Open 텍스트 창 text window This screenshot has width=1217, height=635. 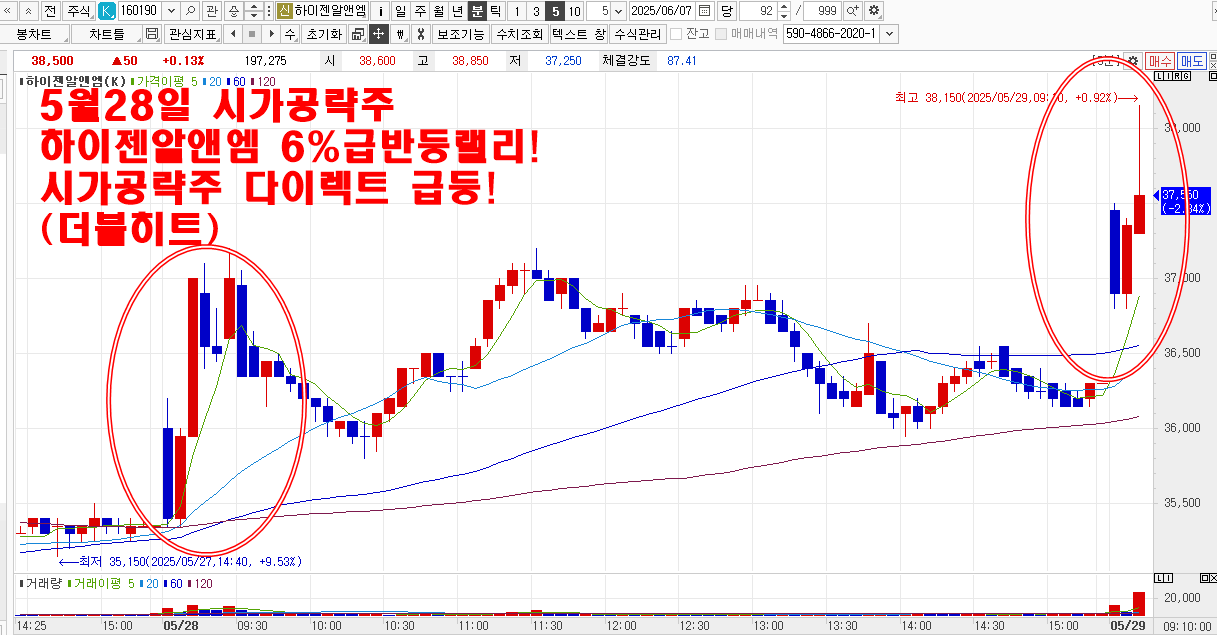(x=579, y=33)
